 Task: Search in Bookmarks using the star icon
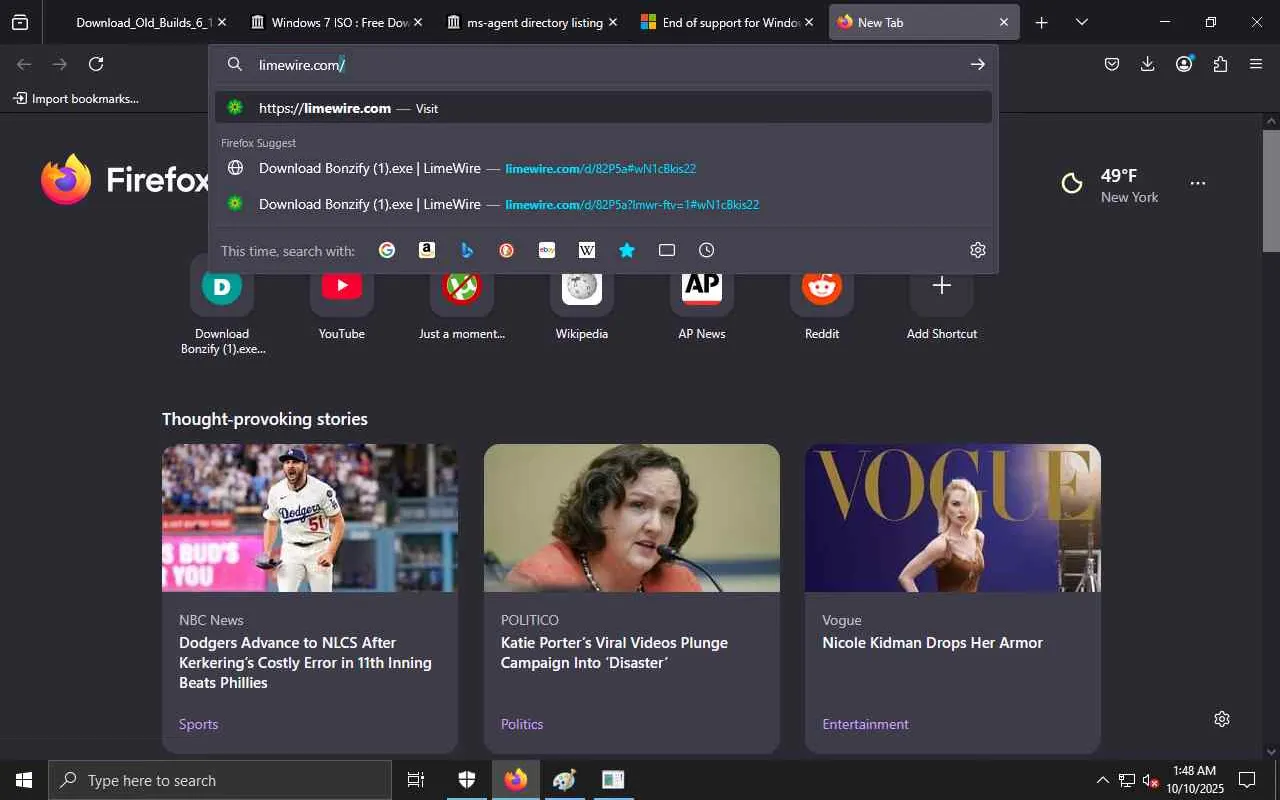pyautogui.click(x=627, y=250)
